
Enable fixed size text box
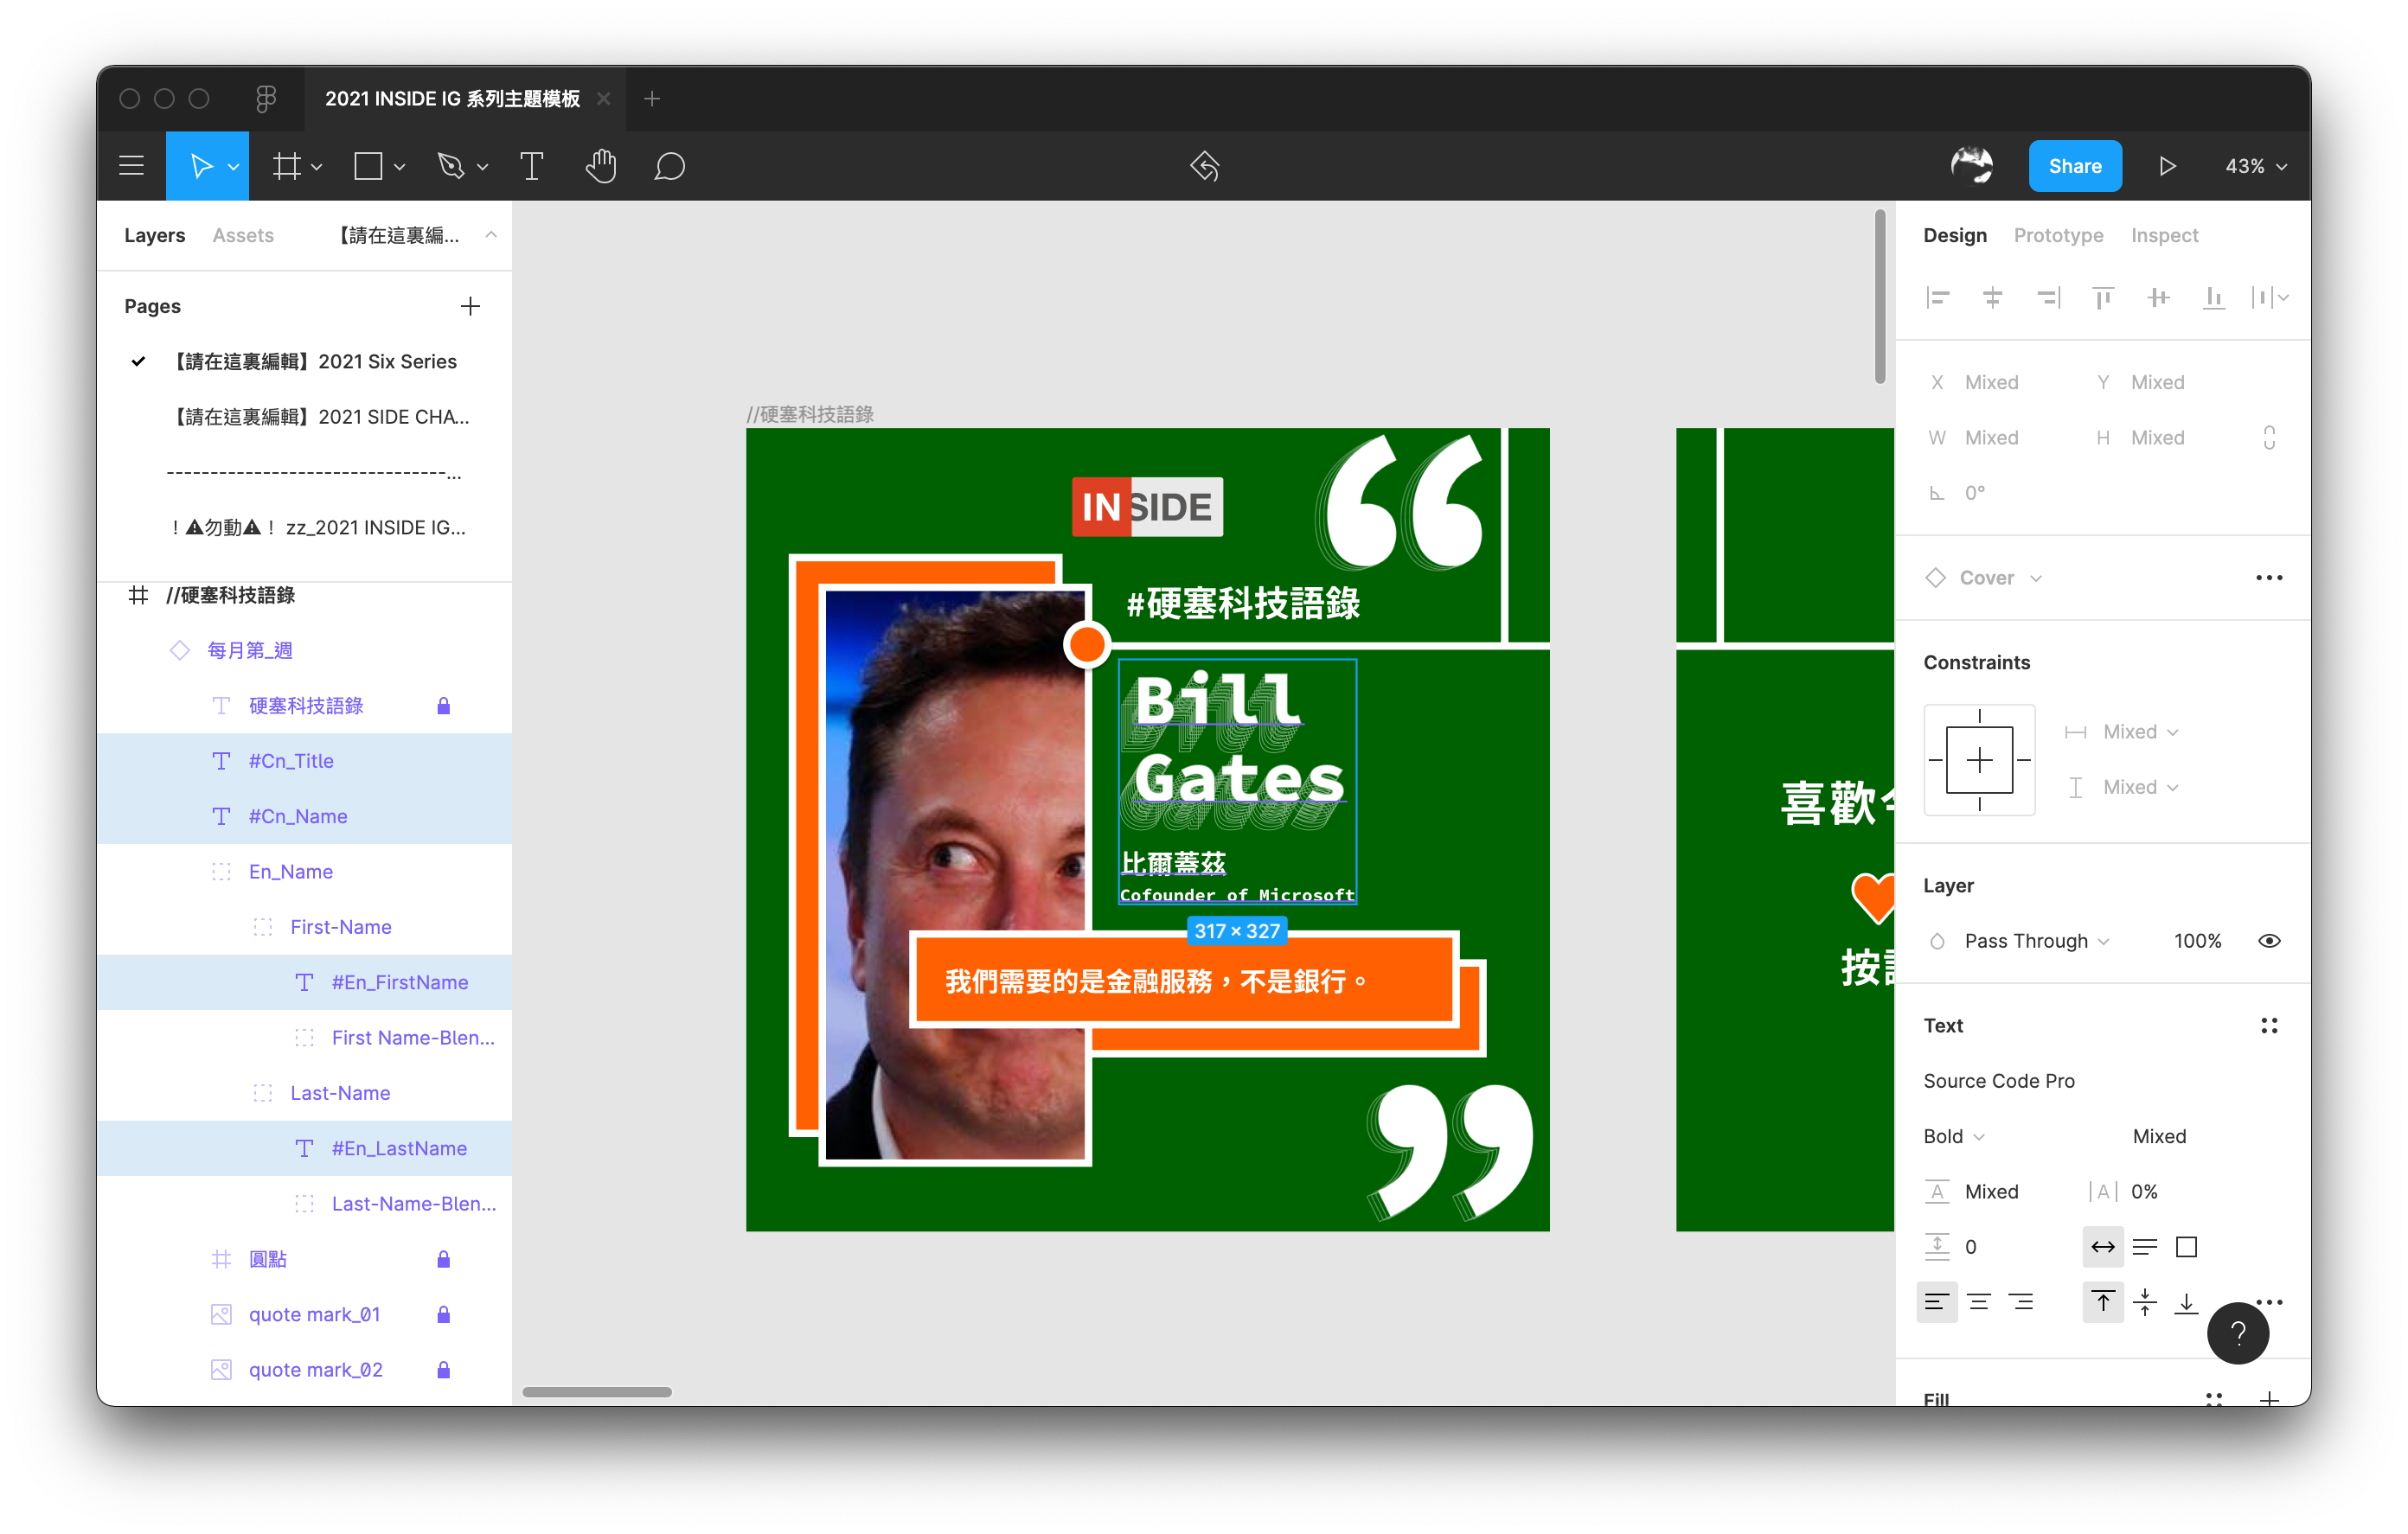(2186, 1246)
